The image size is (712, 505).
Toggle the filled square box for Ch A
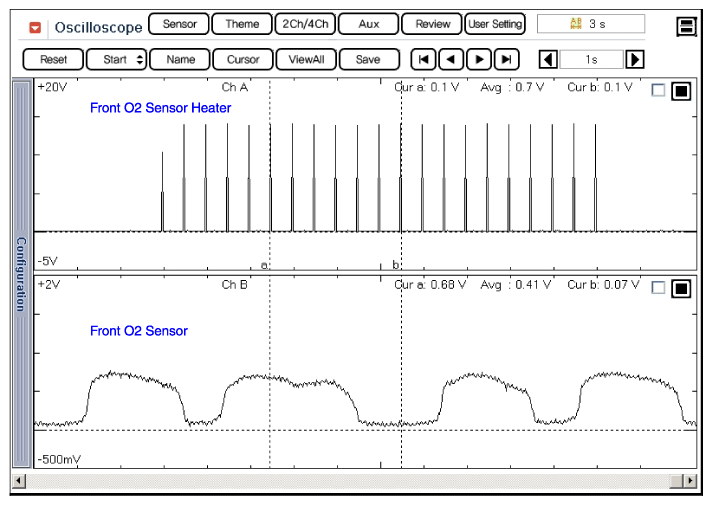(681, 91)
